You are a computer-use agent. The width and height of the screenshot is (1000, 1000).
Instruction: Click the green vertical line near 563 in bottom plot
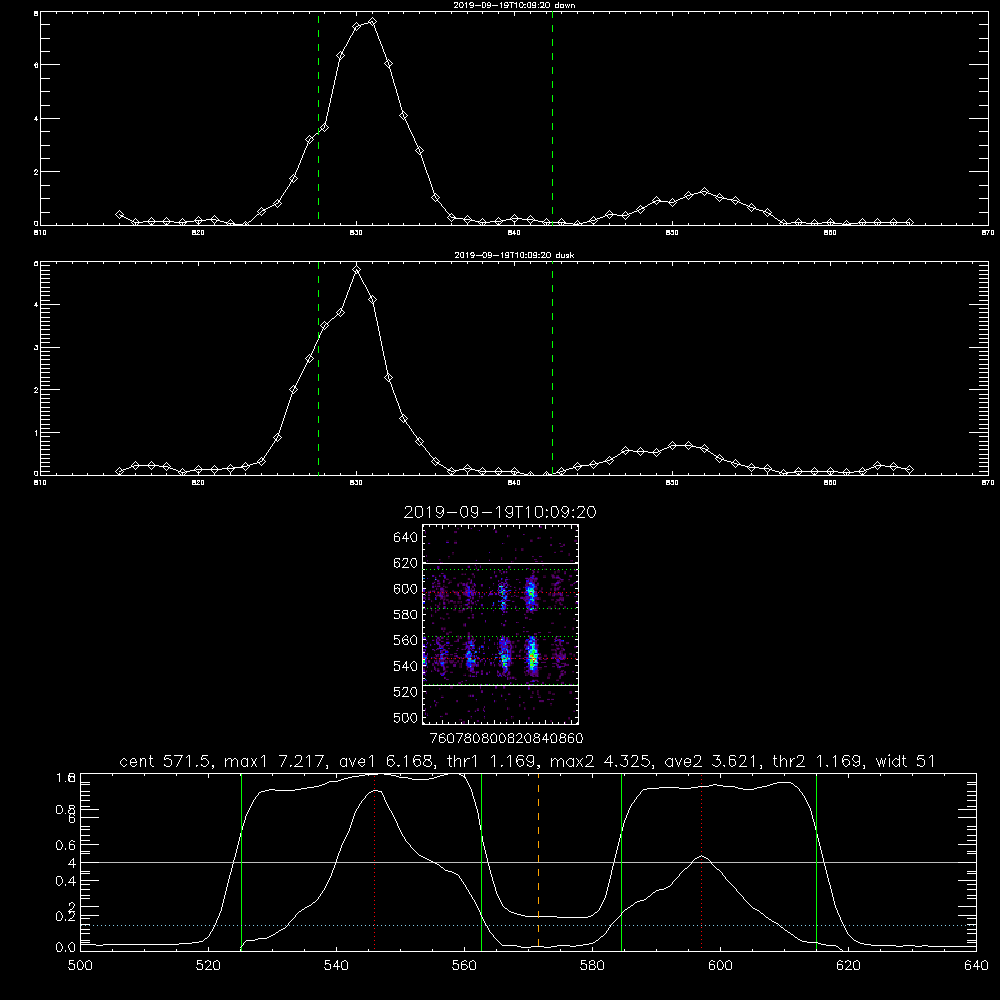[481, 861]
